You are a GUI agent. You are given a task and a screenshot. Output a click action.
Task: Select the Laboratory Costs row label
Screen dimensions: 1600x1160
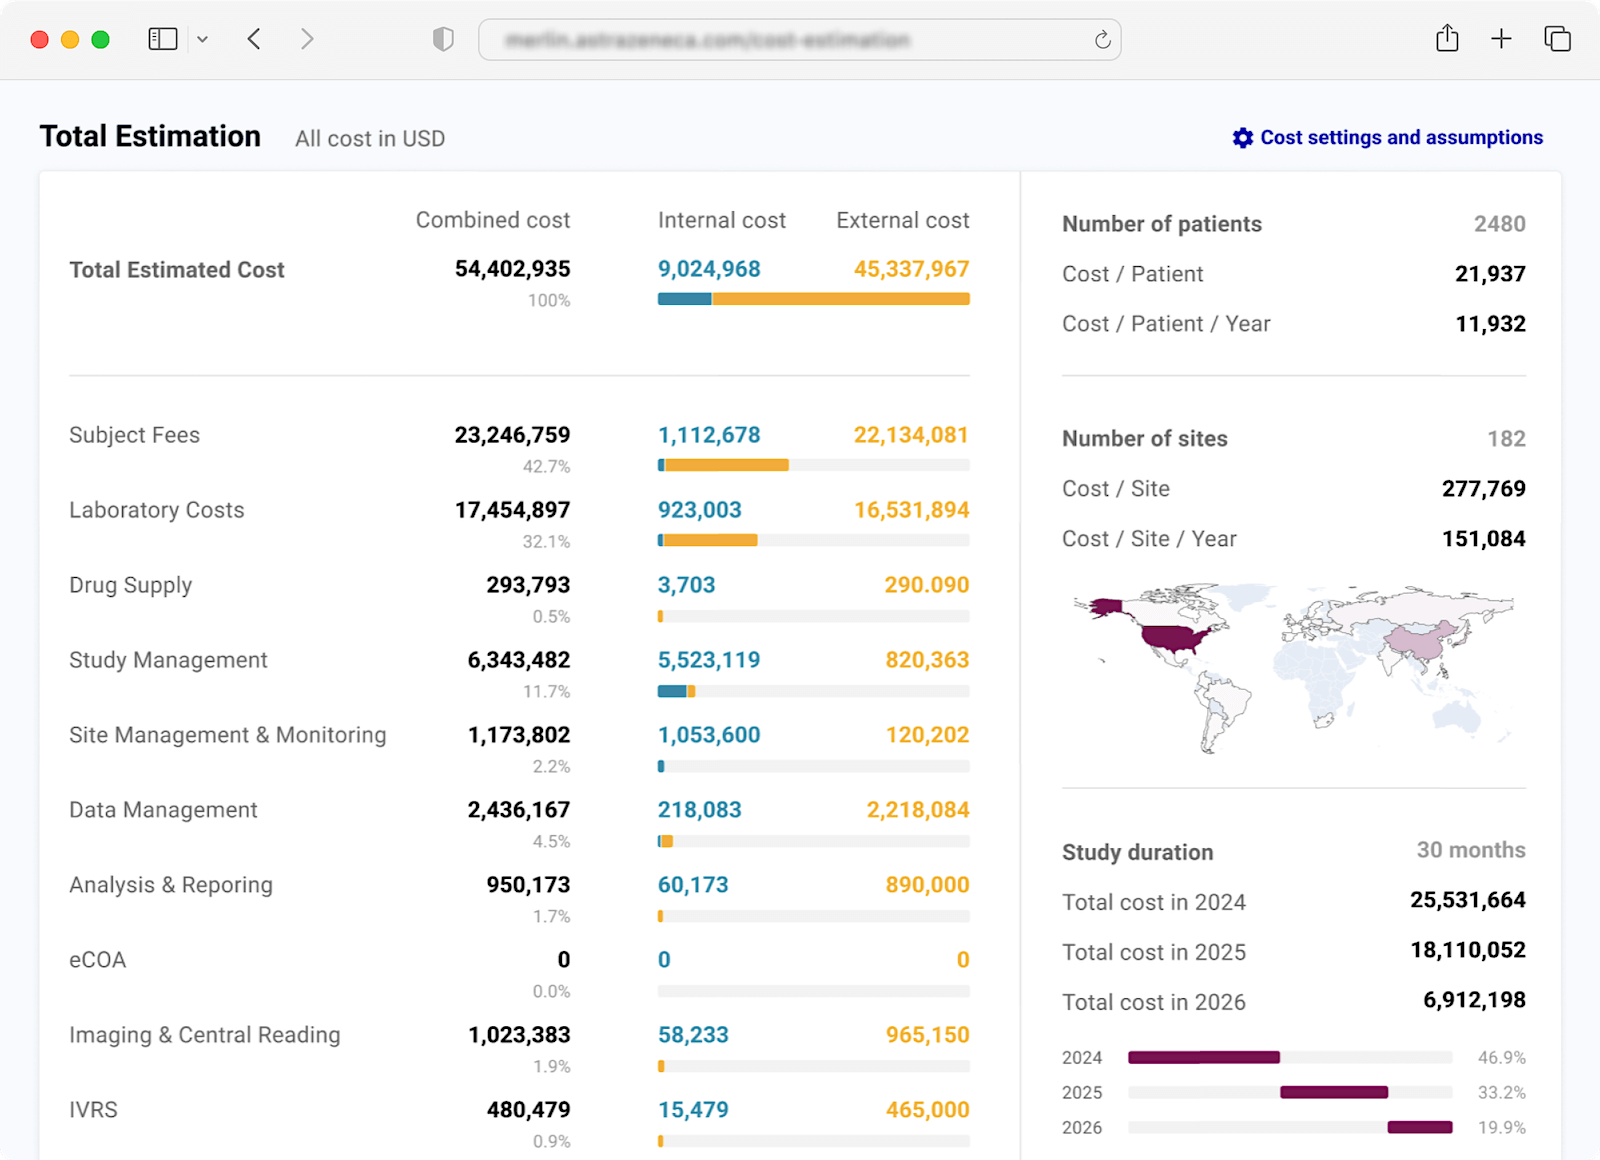156,510
